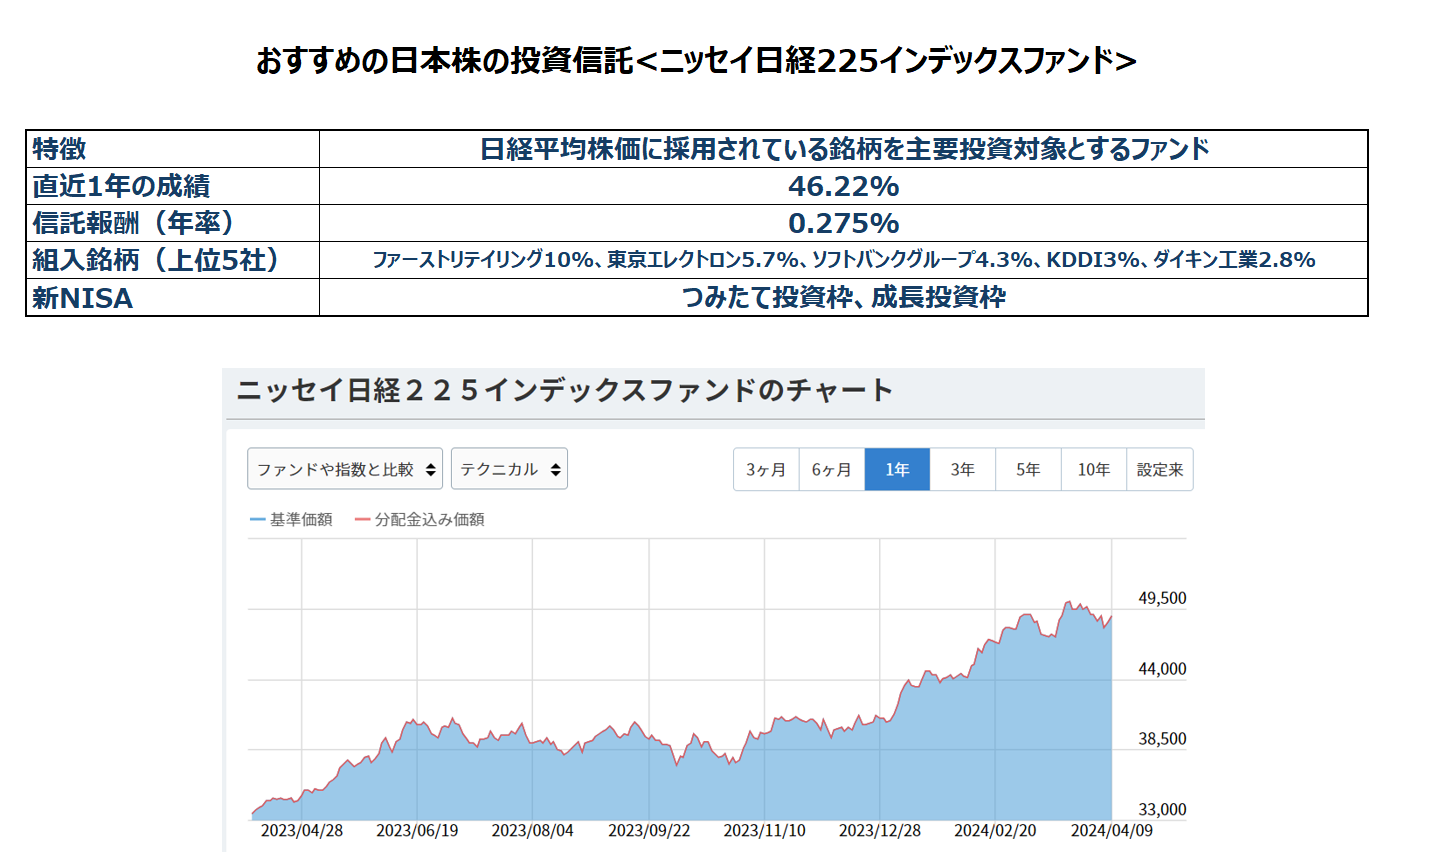Click the top holdings text starting ファーストリテイリング10%
The height and width of the screenshot is (863, 1429).
(843, 260)
